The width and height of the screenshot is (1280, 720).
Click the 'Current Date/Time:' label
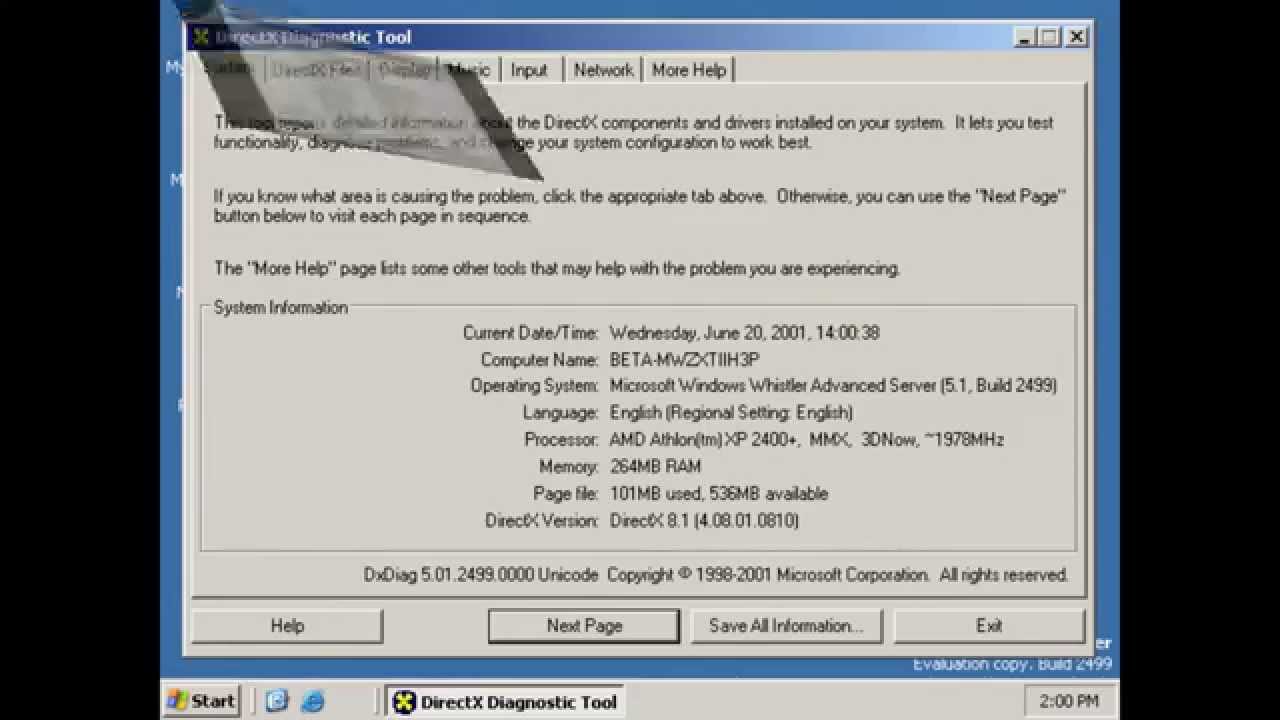tap(530, 333)
